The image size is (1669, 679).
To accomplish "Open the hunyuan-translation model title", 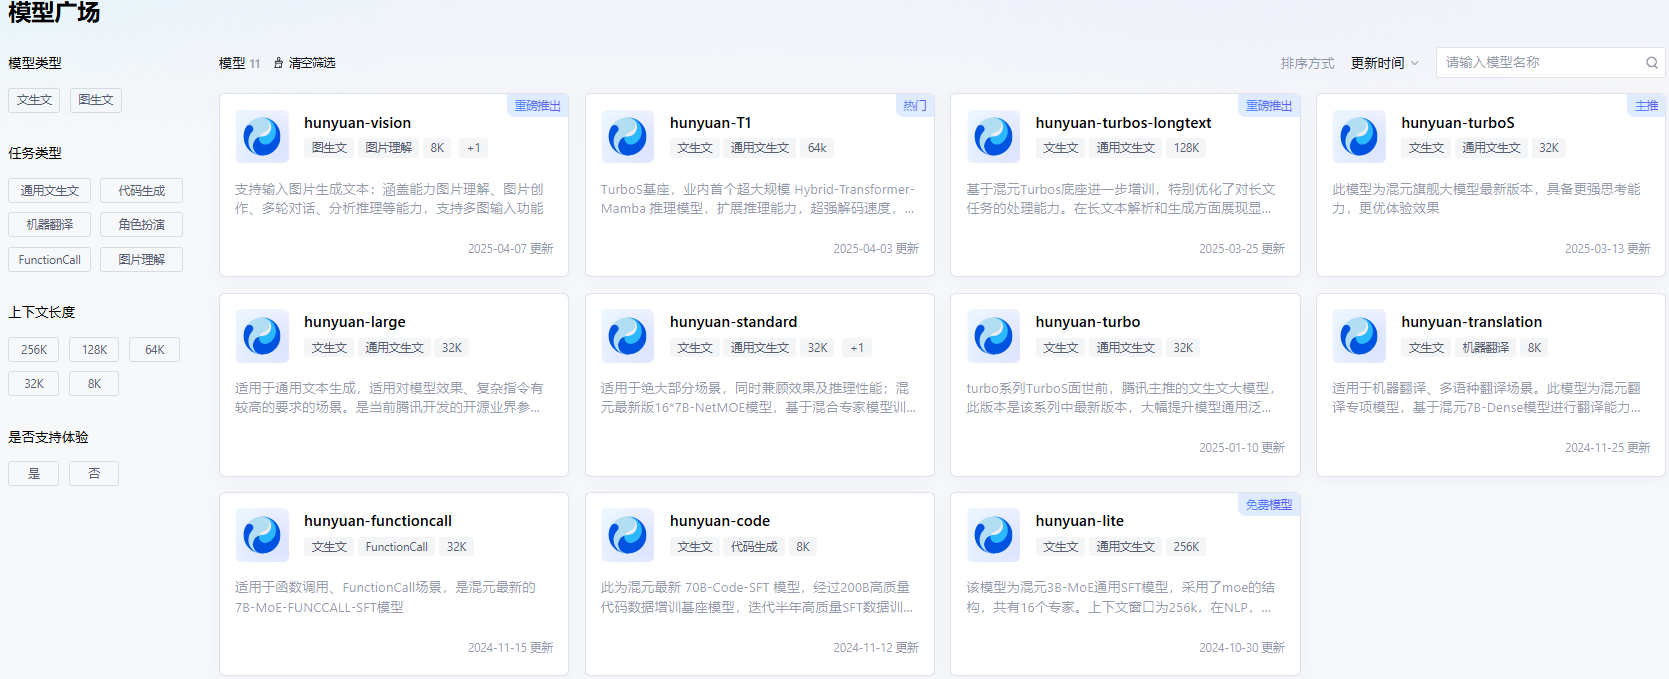I will tap(1471, 322).
